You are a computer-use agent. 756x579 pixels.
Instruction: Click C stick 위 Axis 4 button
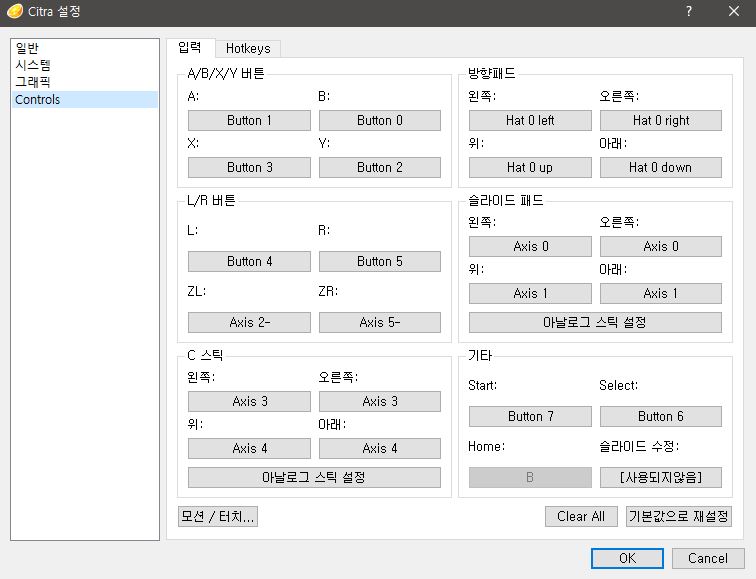pos(249,448)
